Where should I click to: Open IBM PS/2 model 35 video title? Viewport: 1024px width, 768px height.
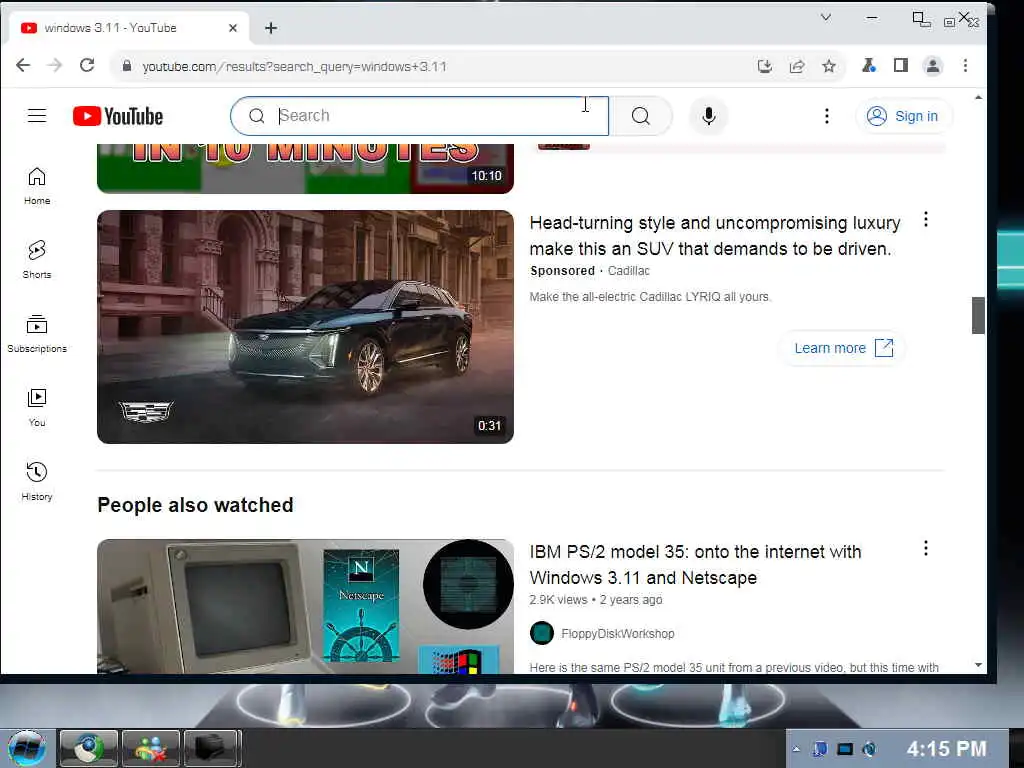[x=695, y=565]
